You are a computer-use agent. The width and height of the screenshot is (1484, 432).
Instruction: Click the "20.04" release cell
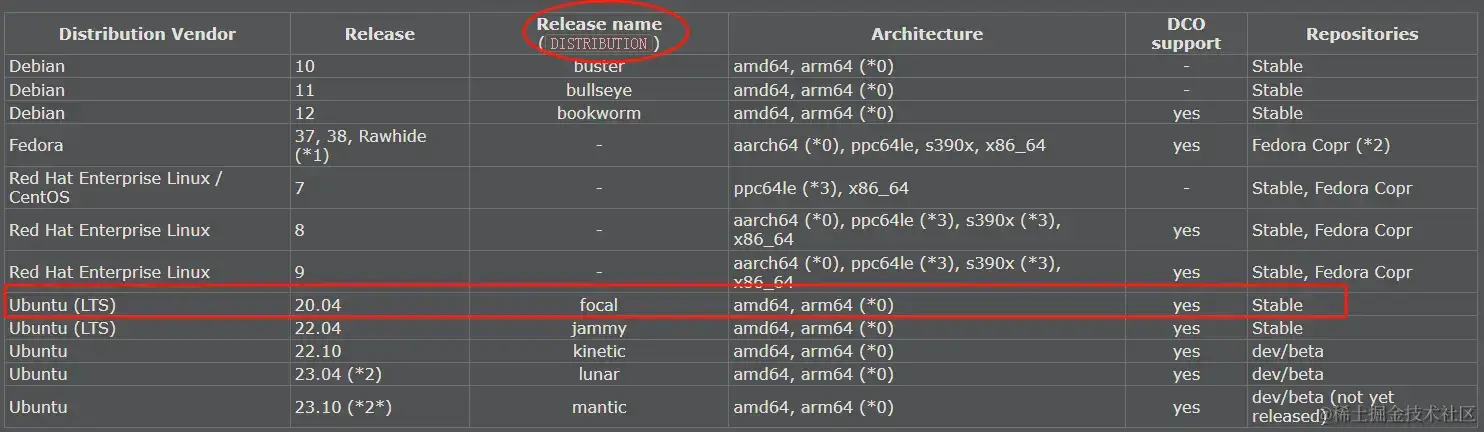[380, 305]
